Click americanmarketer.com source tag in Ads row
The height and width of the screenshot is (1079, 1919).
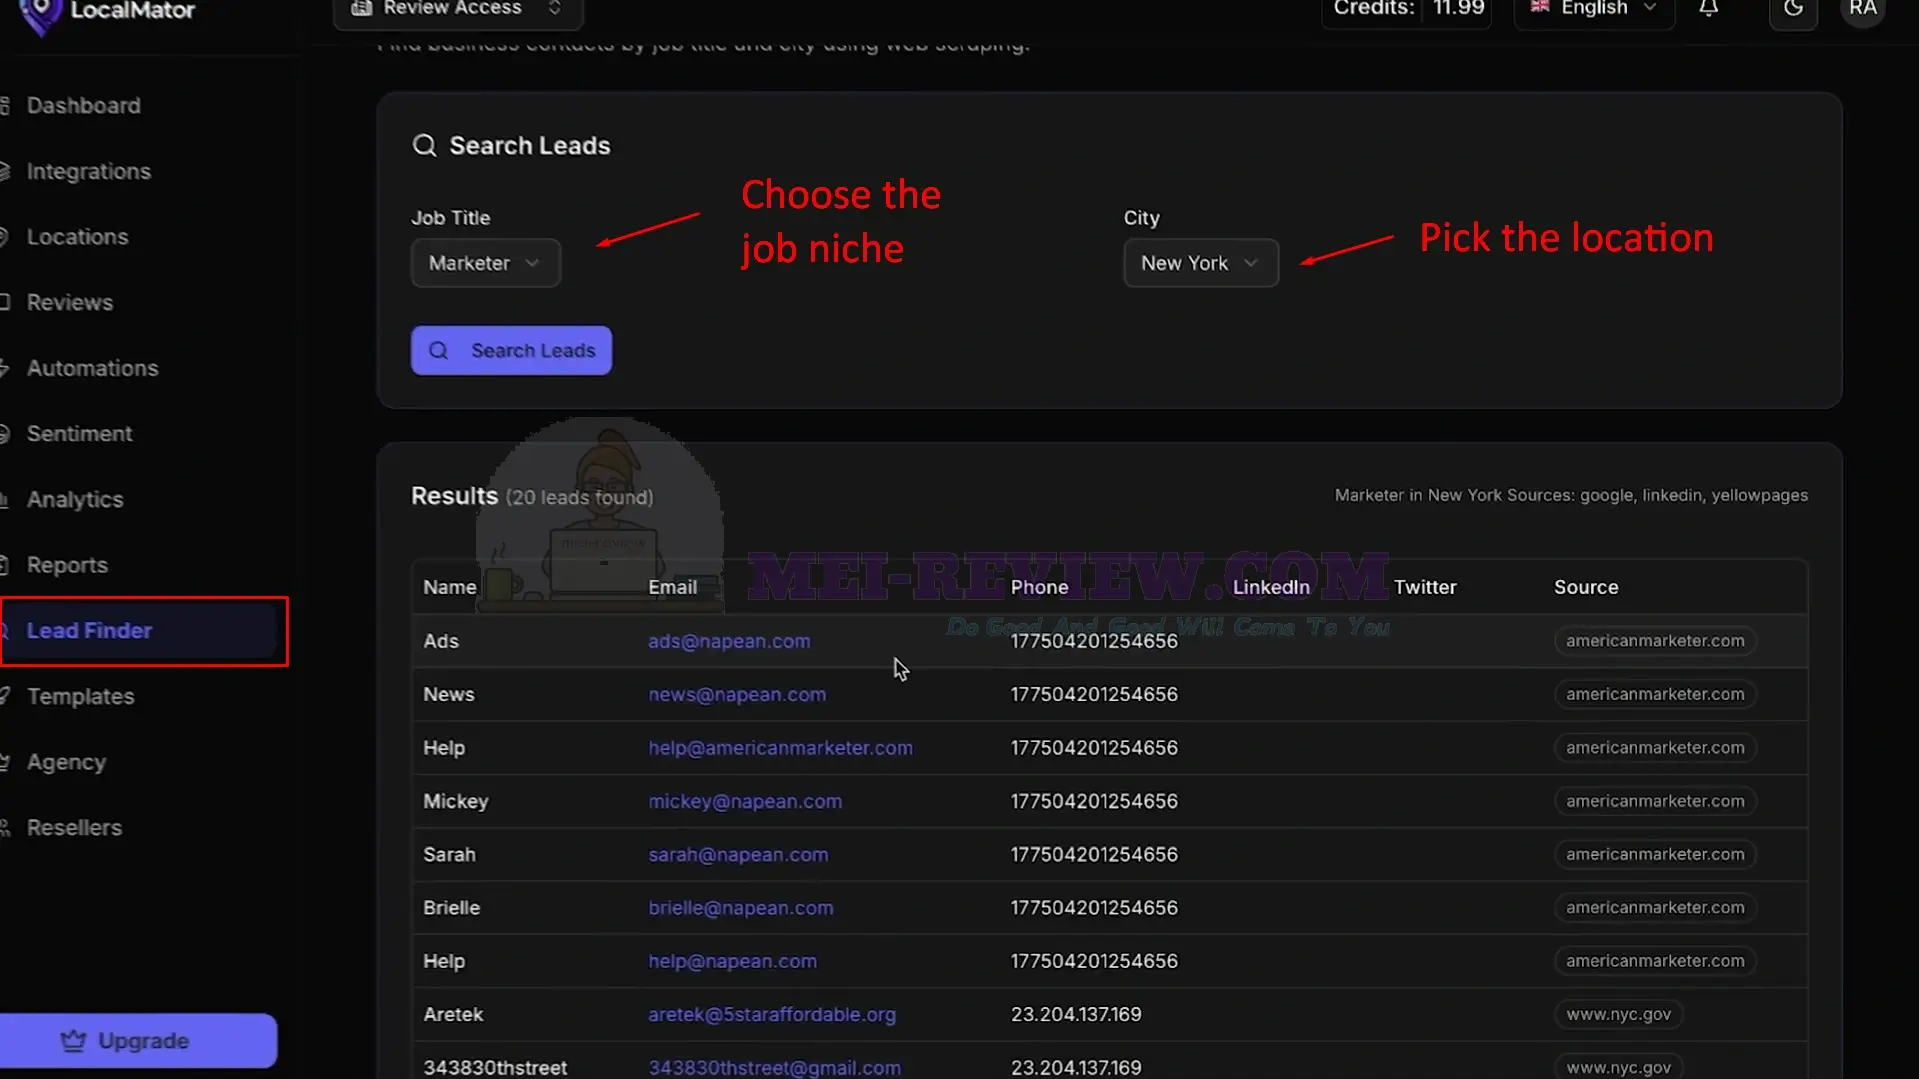(x=1655, y=641)
